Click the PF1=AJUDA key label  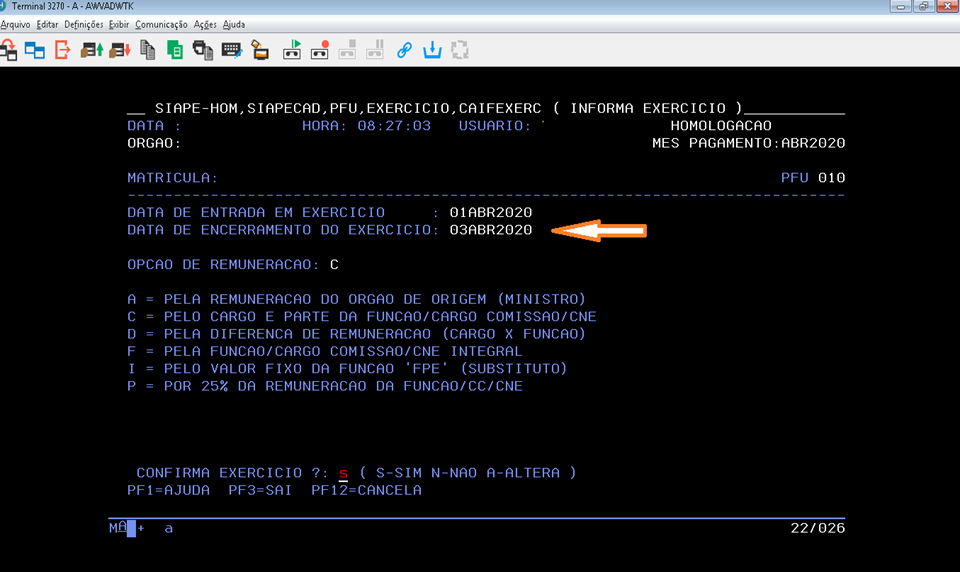click(x=168, y=491)
